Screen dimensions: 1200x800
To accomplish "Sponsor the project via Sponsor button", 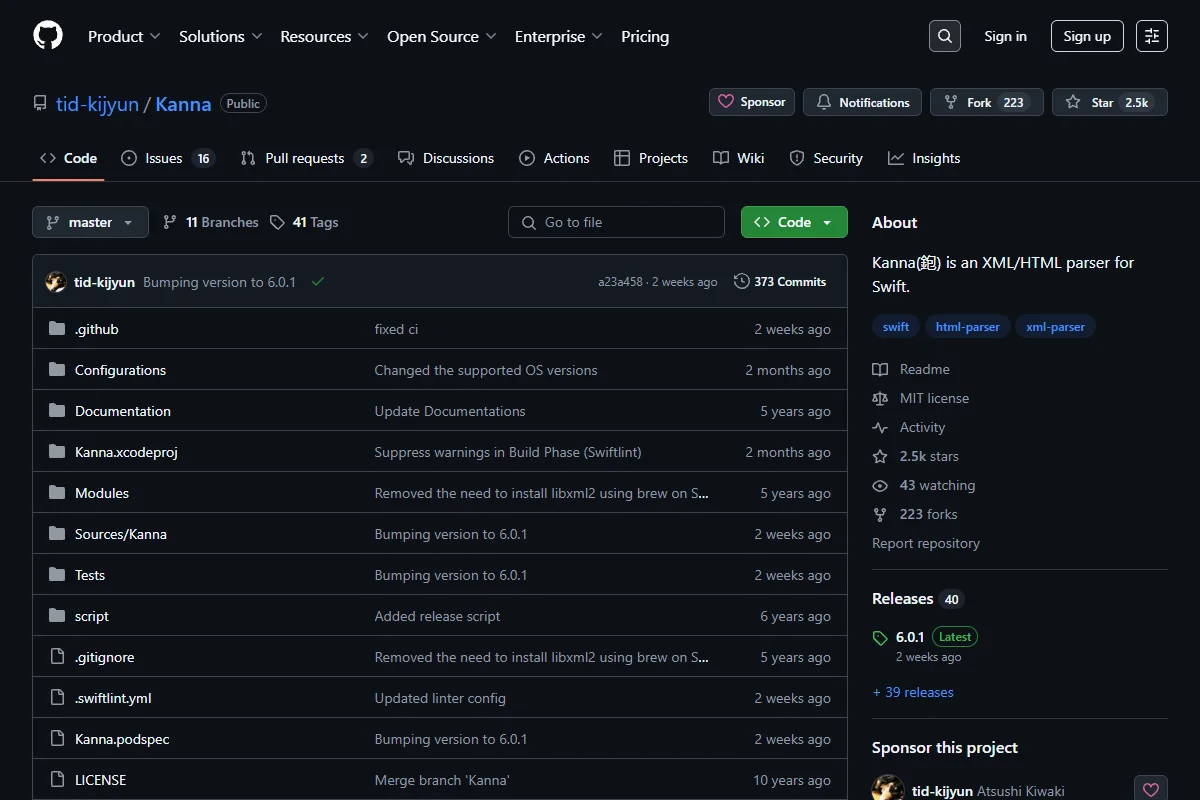I will click(x=753, y=102).
